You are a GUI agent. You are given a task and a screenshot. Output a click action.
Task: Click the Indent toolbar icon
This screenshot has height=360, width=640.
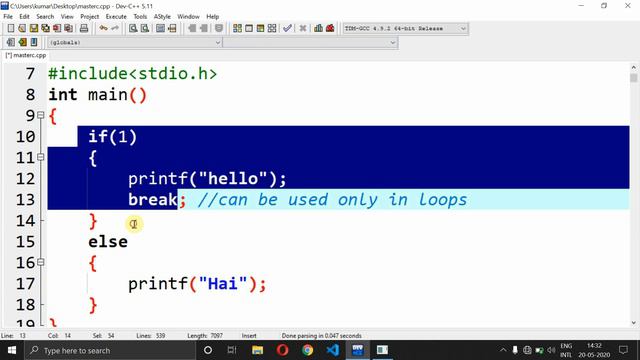tap(192, 28)
